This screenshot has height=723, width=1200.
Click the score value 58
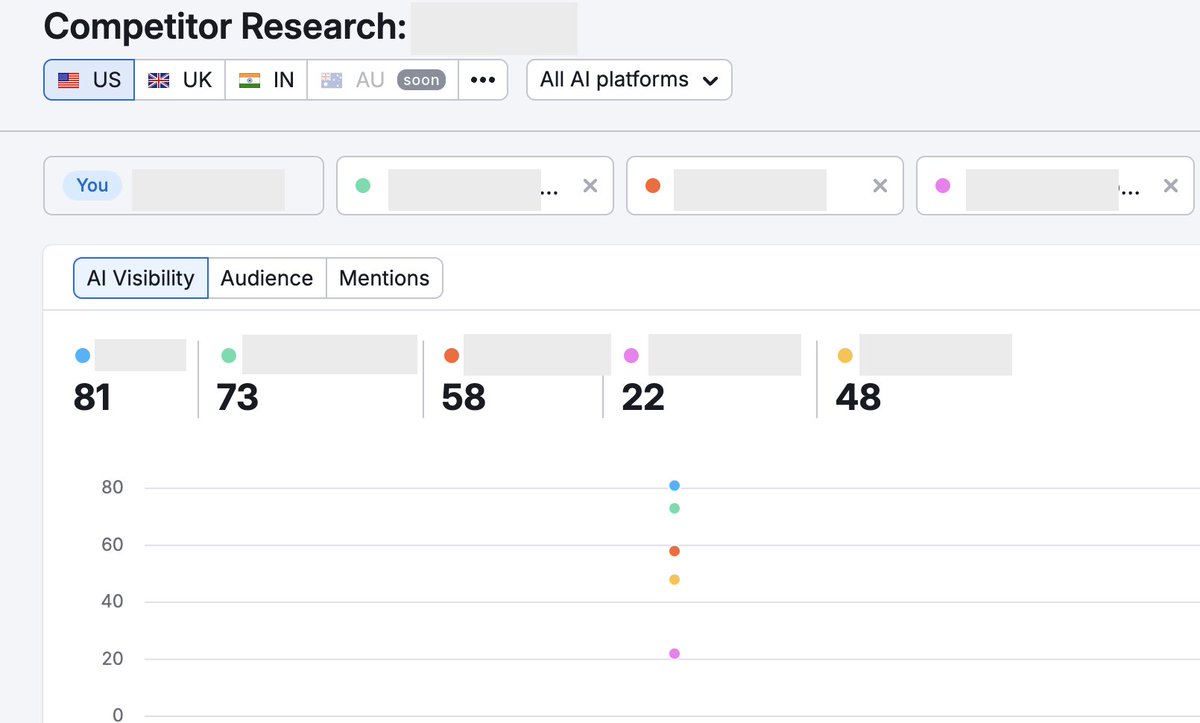pyautogui.click(x=464, y=397)
